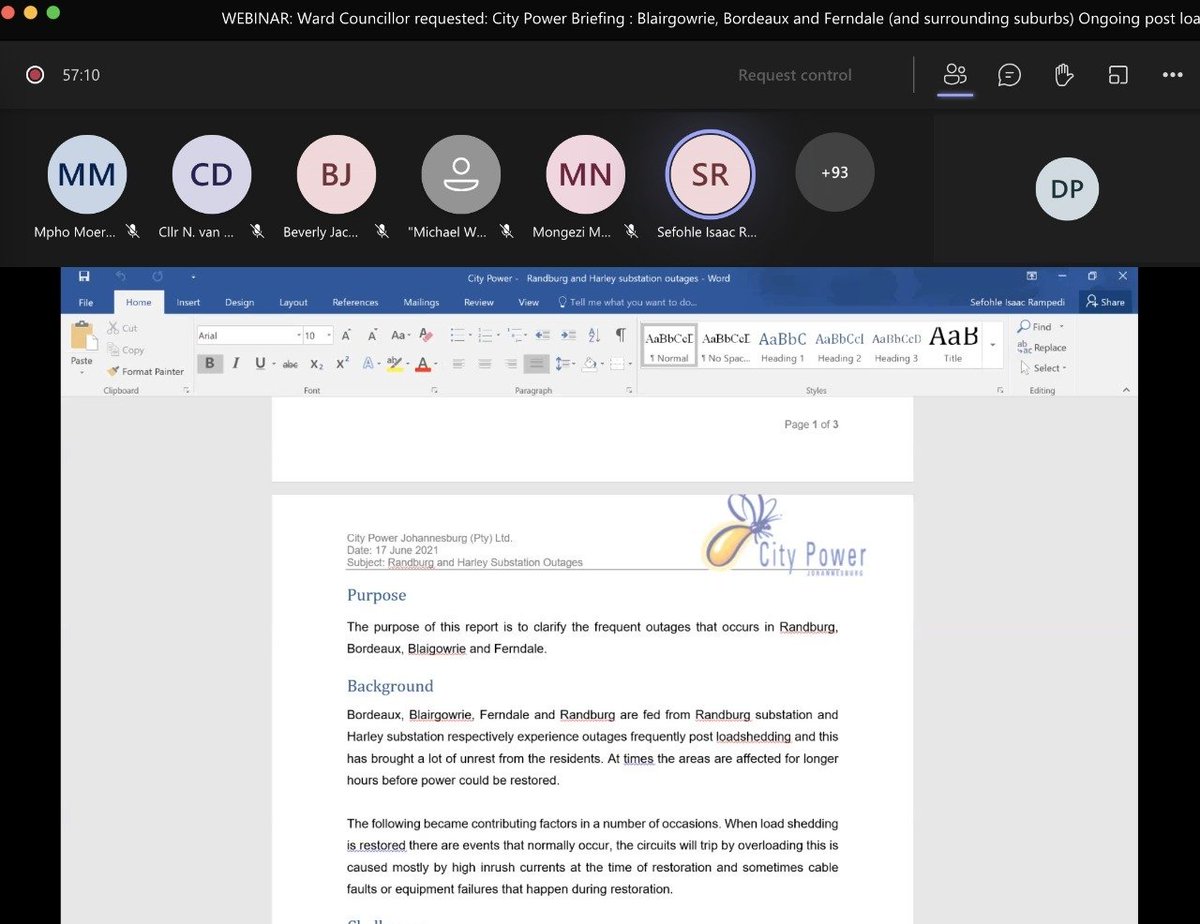Toggle Center paragraph alignment
The image size is (1200, 924).
click(x=485, y=364)
